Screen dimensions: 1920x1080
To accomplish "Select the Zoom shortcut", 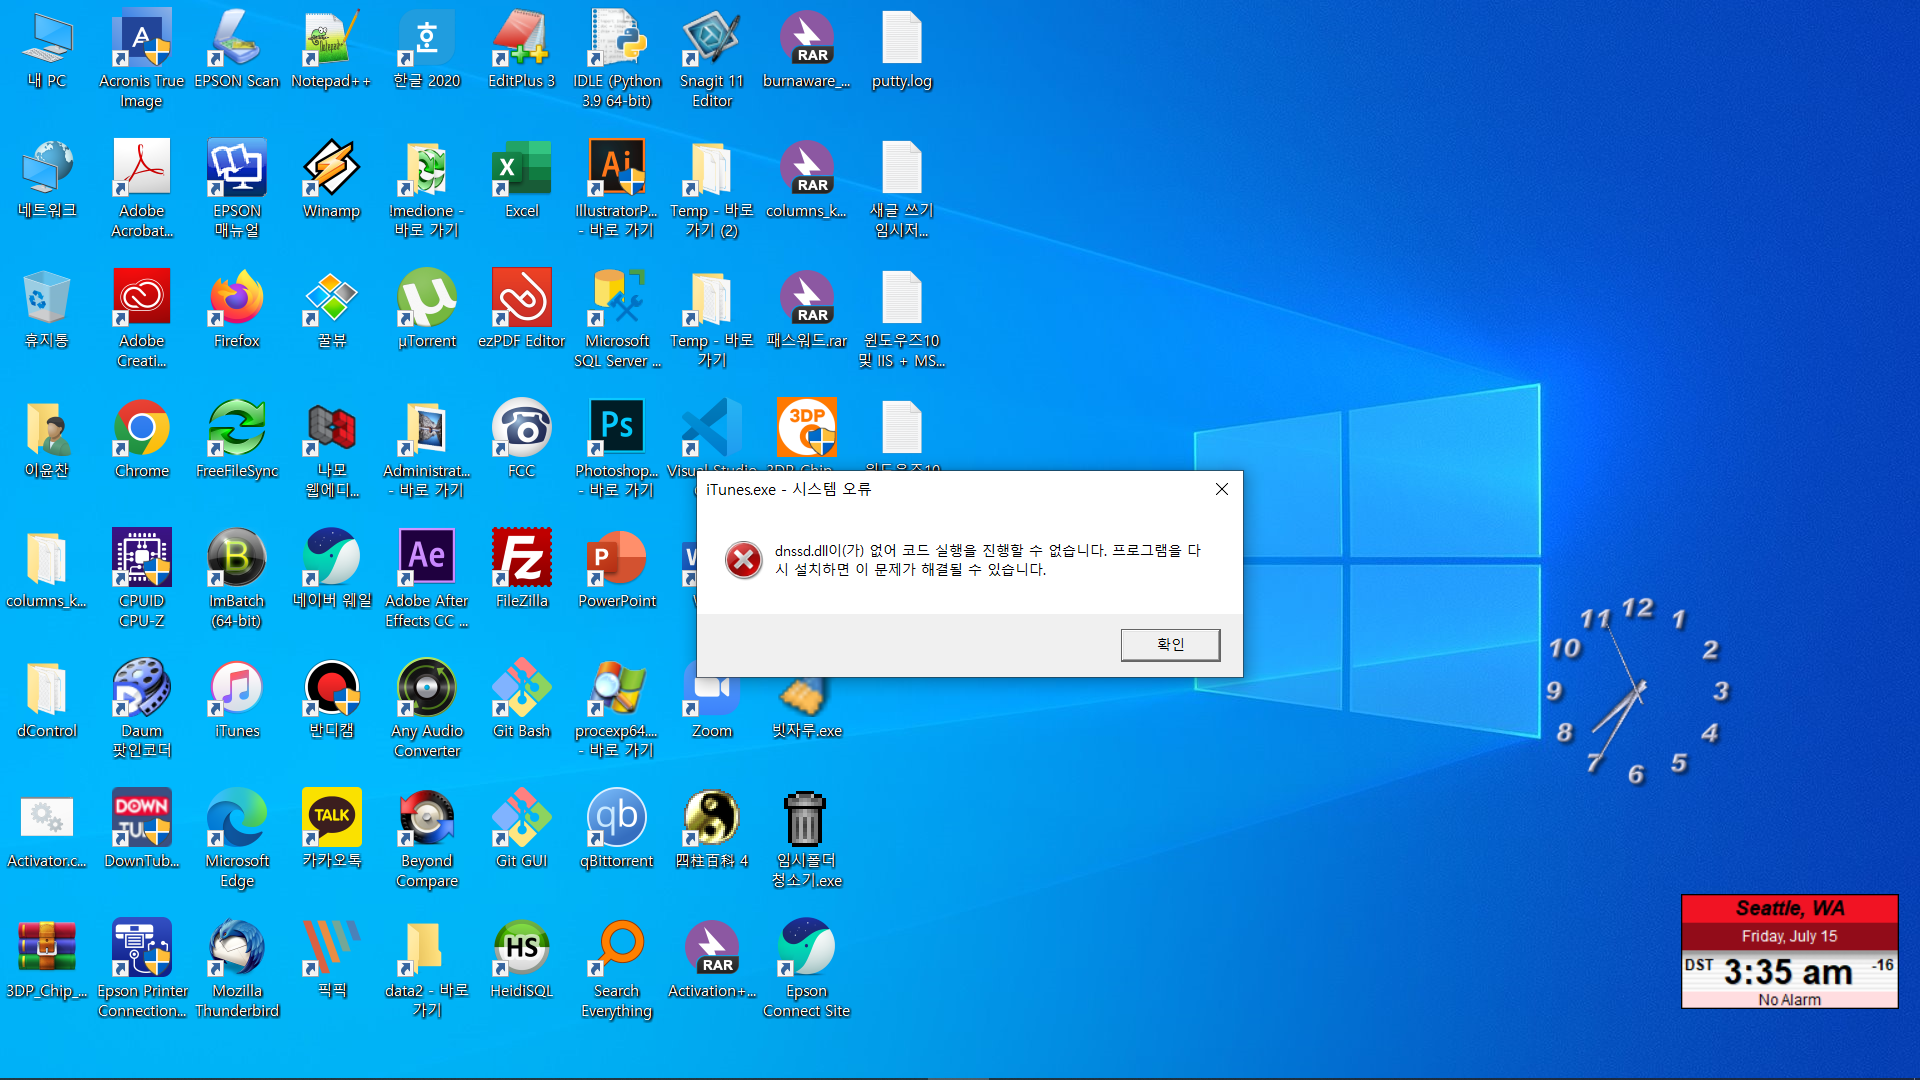I will (x=712, y=701).
